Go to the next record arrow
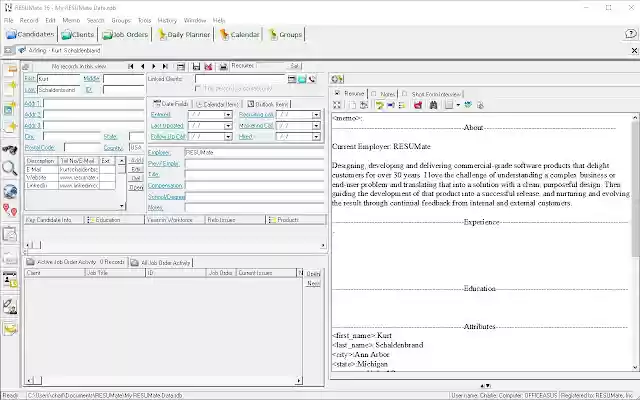This screenshot has height=400, width=640. [154, 66]
